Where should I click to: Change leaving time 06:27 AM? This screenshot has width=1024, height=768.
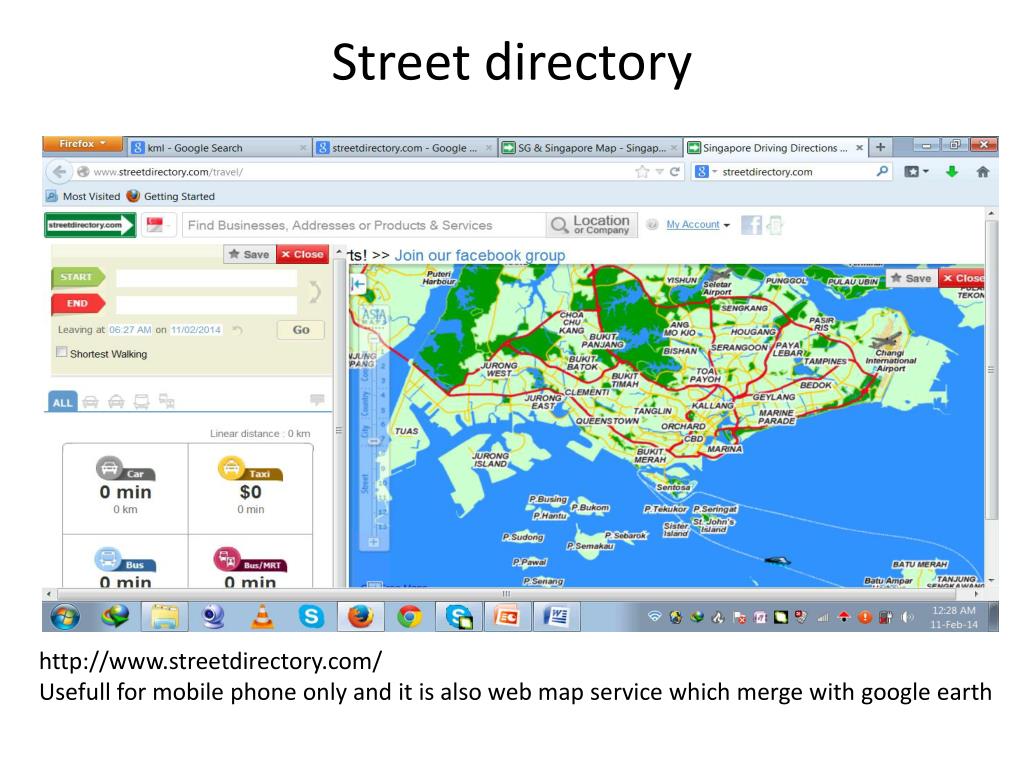(x=131, y=330)
